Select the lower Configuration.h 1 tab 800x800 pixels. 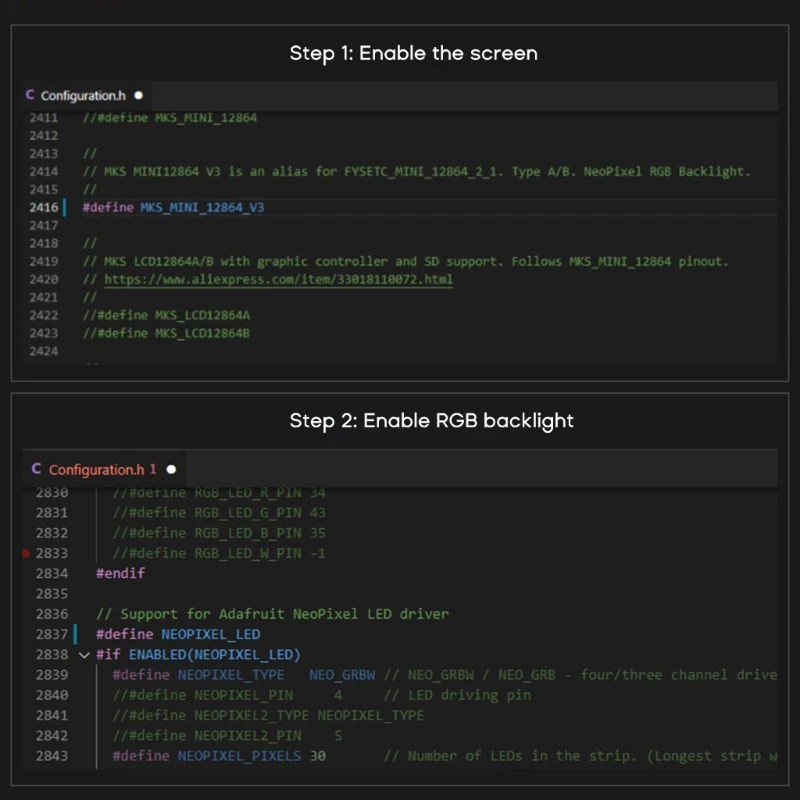(x=104, y=469)
